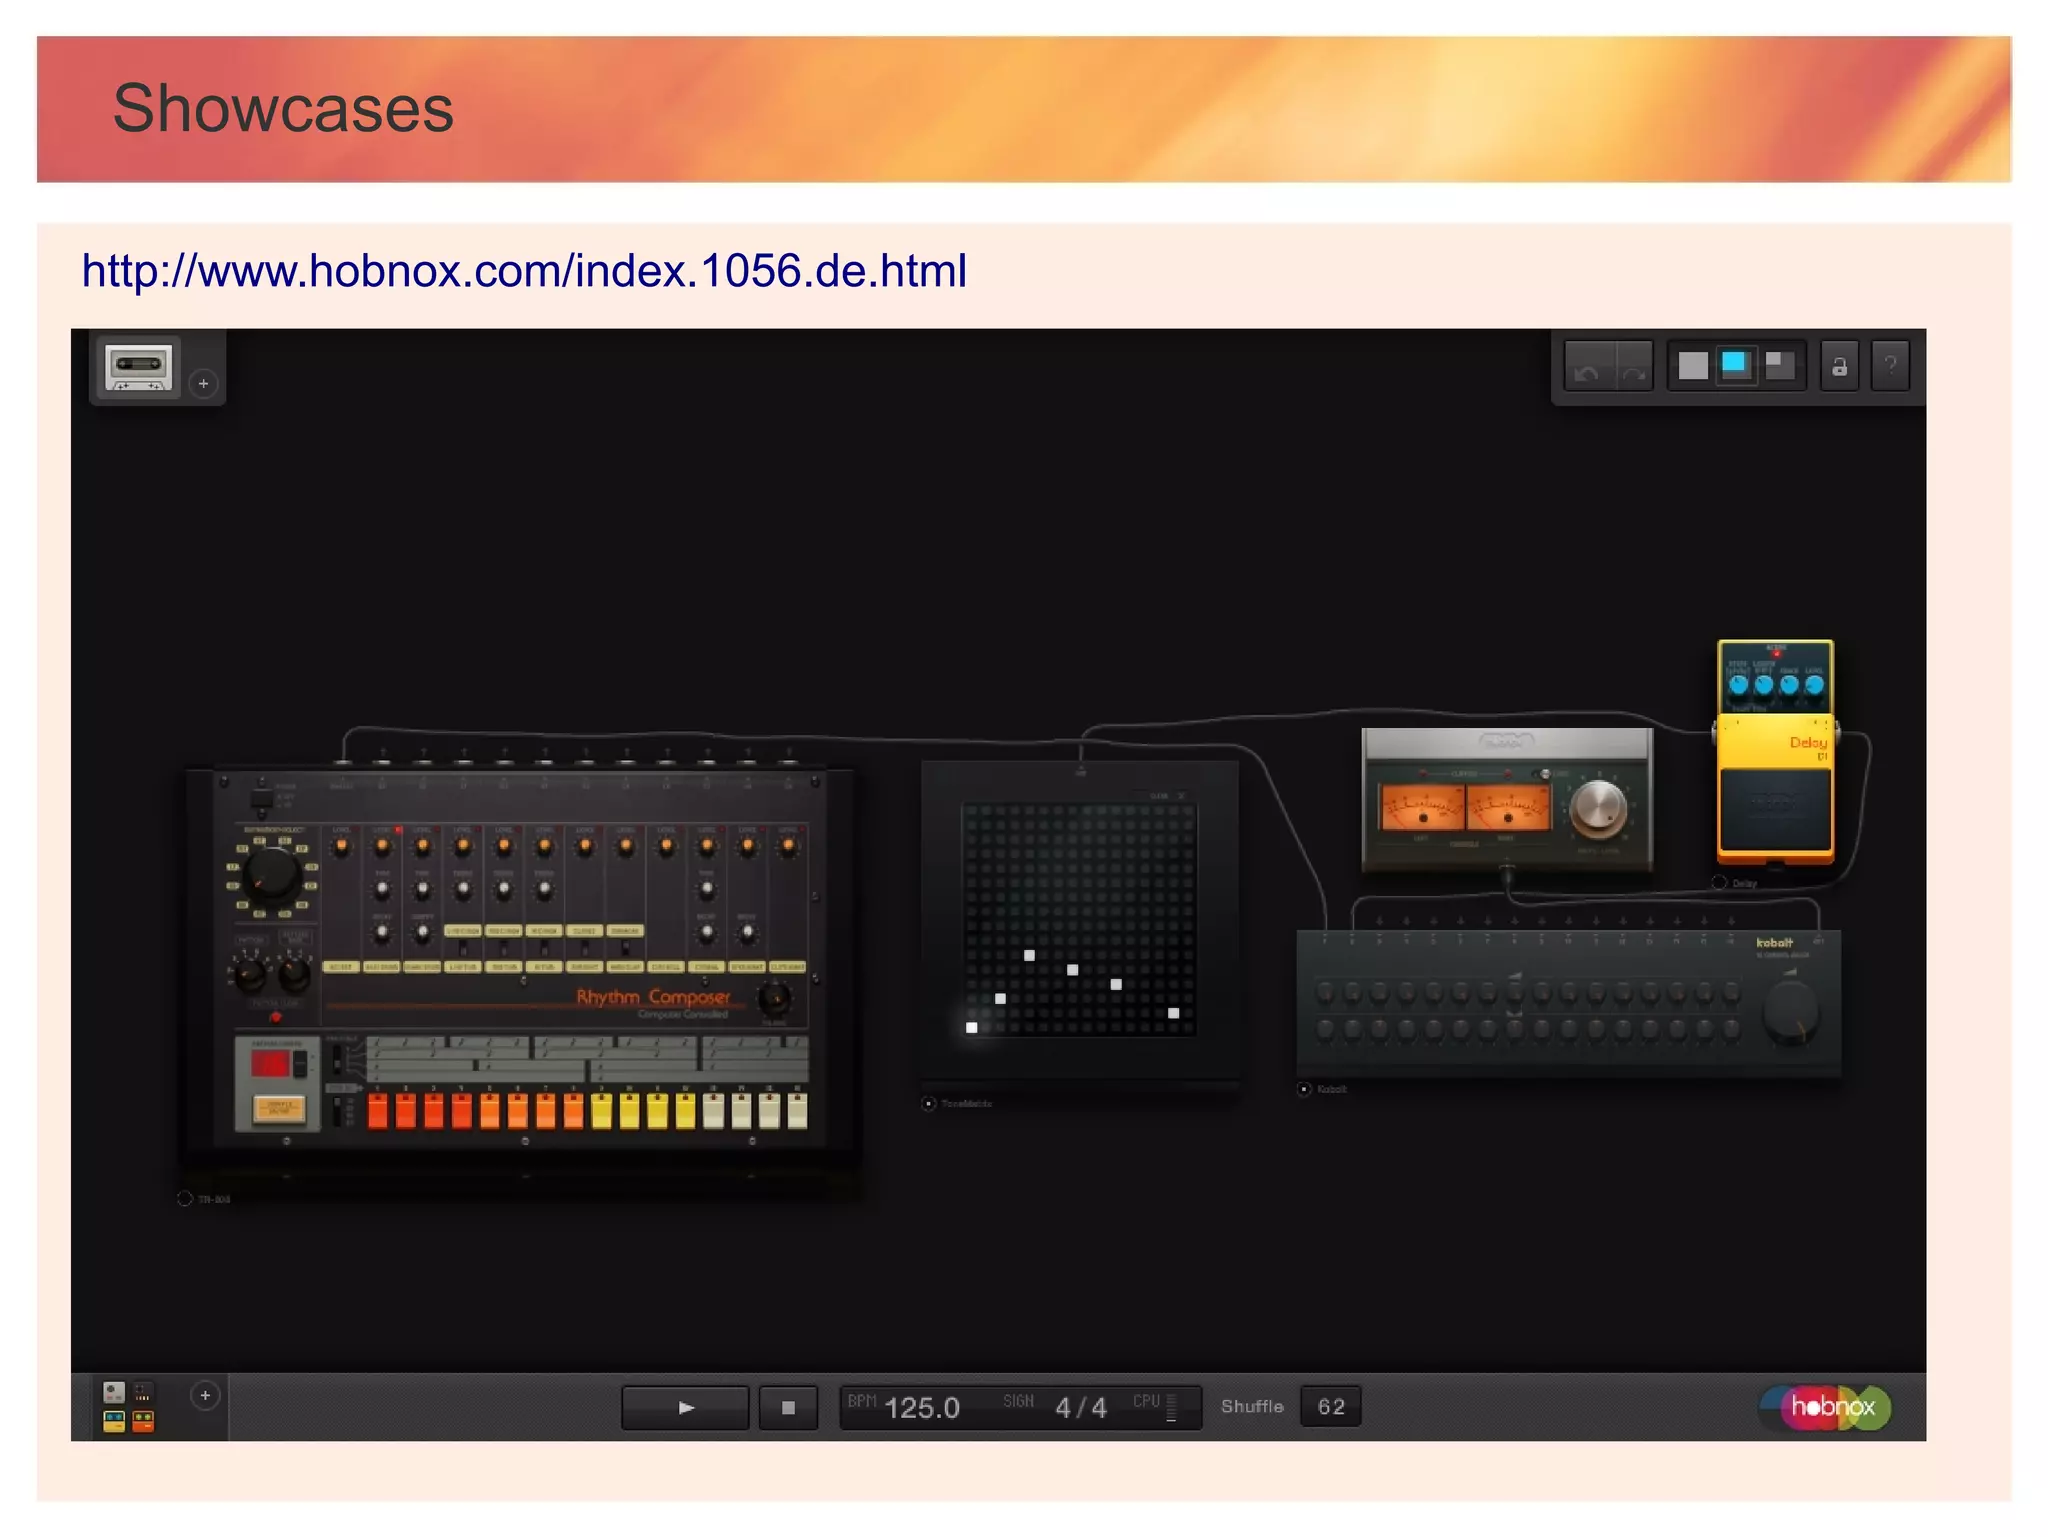The height and width of the screenshot is (1537, 2048).
Task: Select the highlighted cyan view mode
Action: (1735, 364)
